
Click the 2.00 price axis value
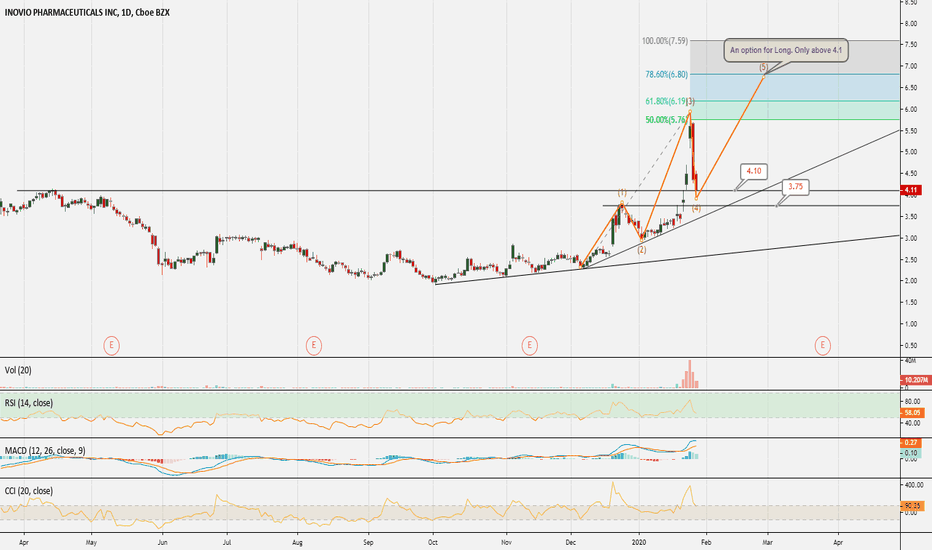(910, 281)
